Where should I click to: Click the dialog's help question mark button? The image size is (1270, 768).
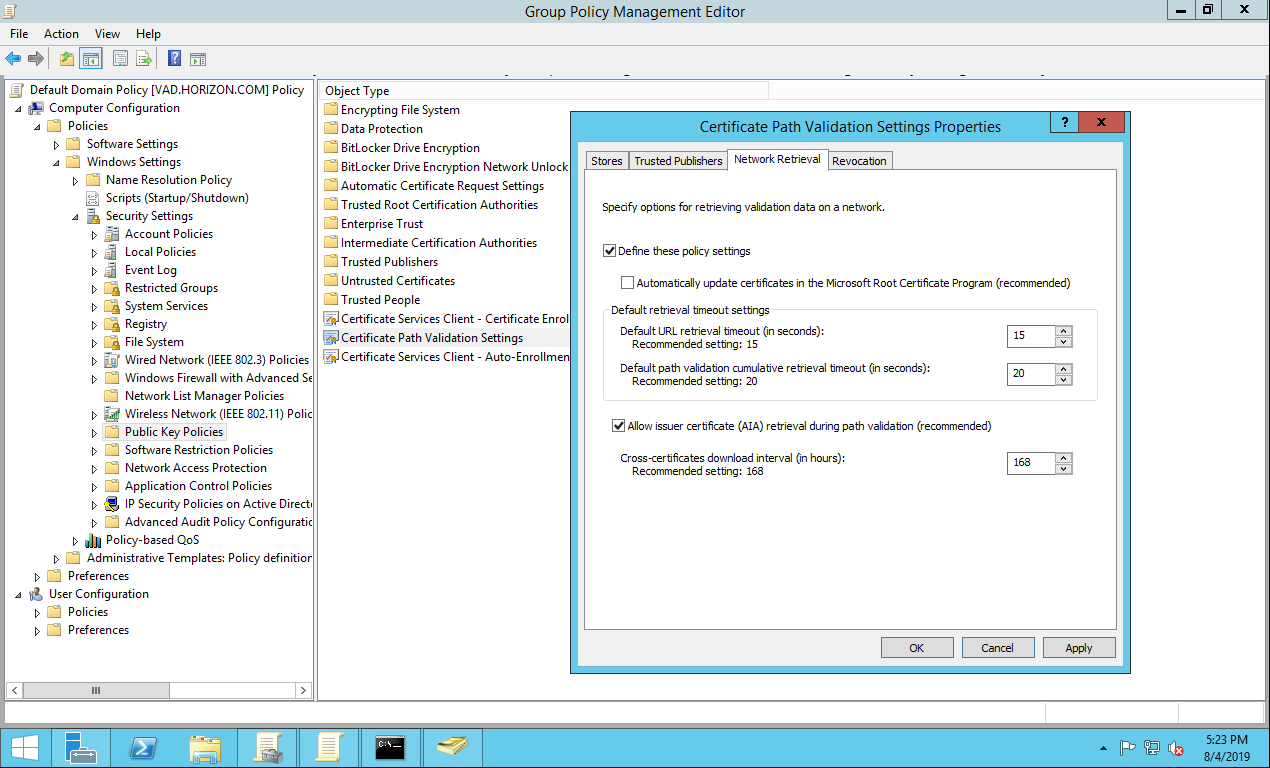point(1064,122)
